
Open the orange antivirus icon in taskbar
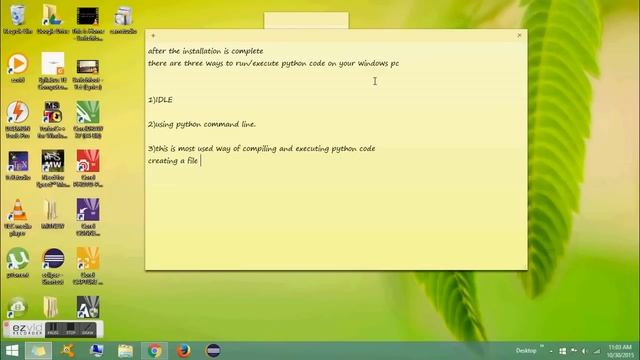point(67,351)
